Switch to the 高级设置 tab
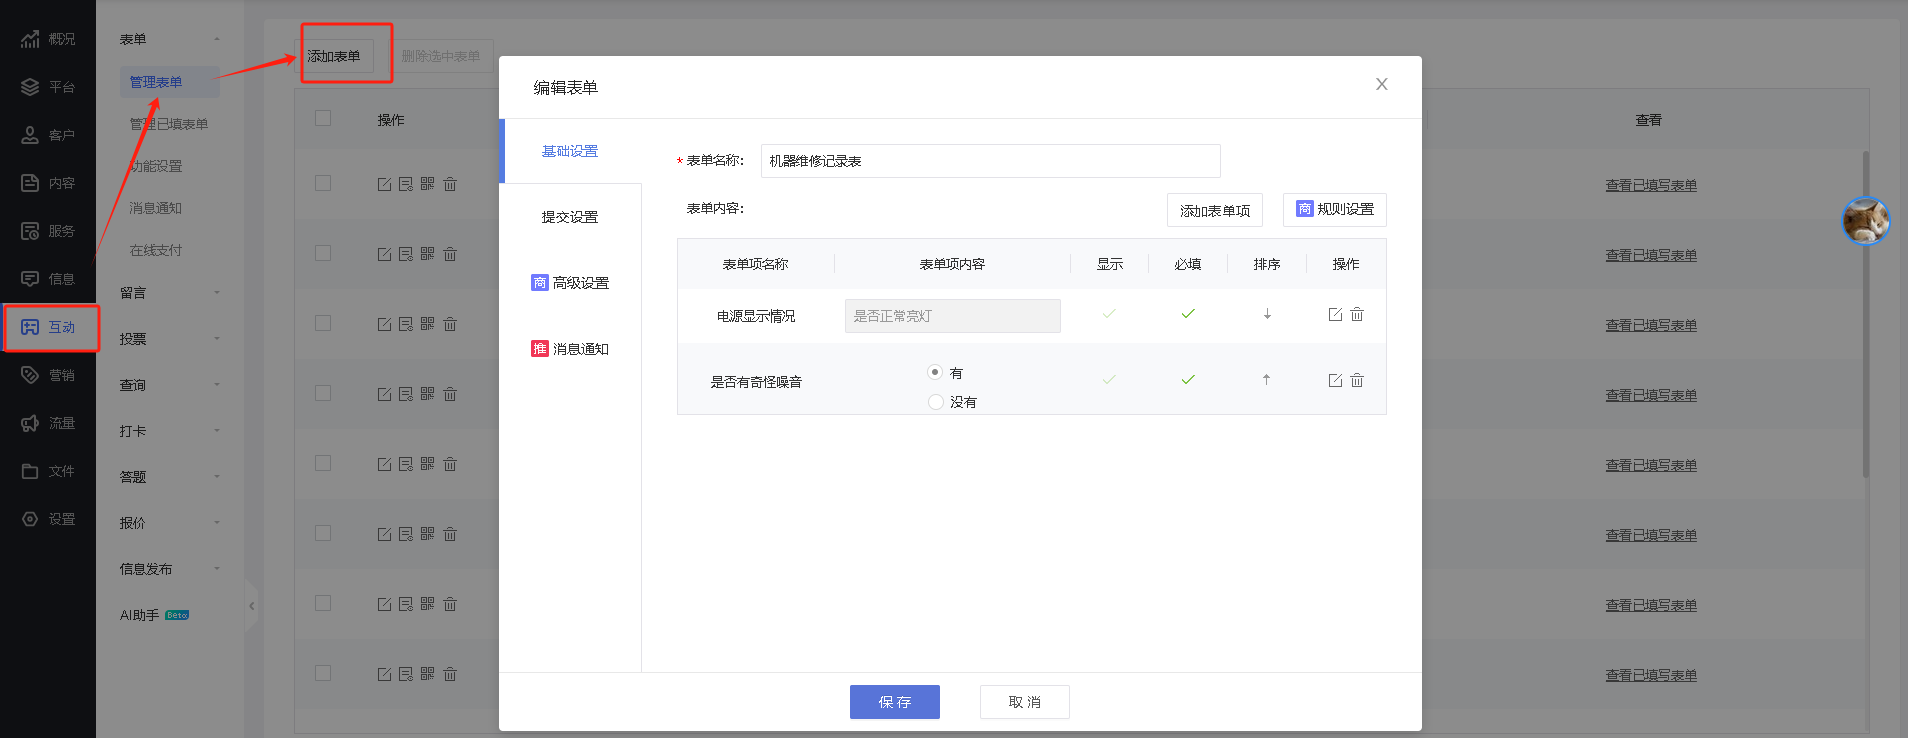The height and width of the screenshot is (738, 1908). click(x=570, y=283)
